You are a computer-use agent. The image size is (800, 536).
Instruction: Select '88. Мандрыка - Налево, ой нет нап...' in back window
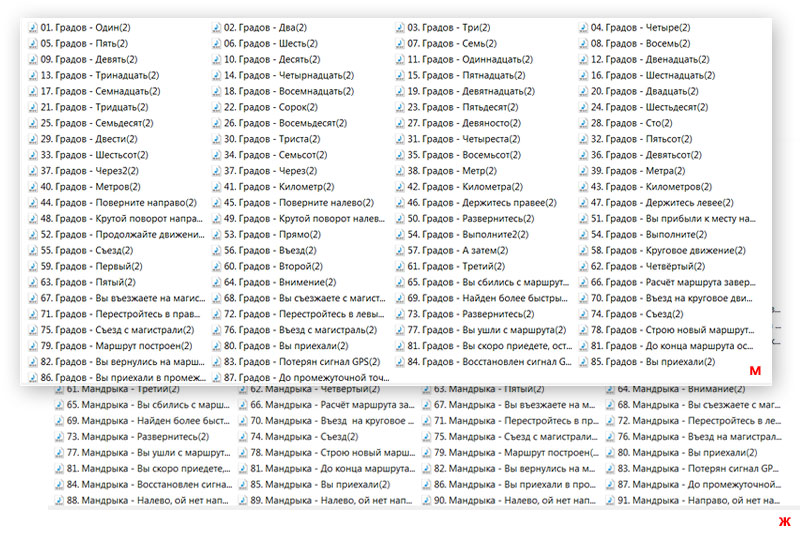point(142,501)
